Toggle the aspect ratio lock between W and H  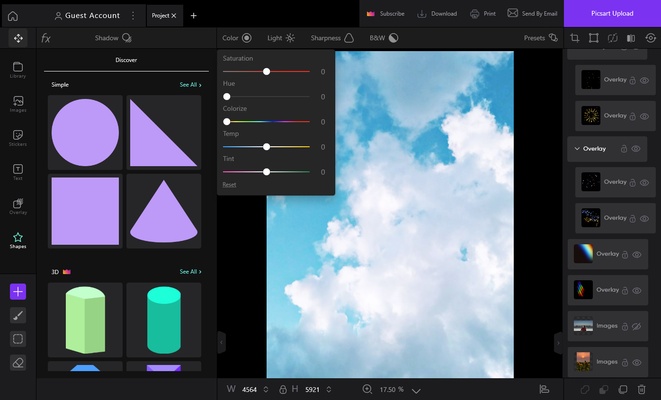pos(282,389)
